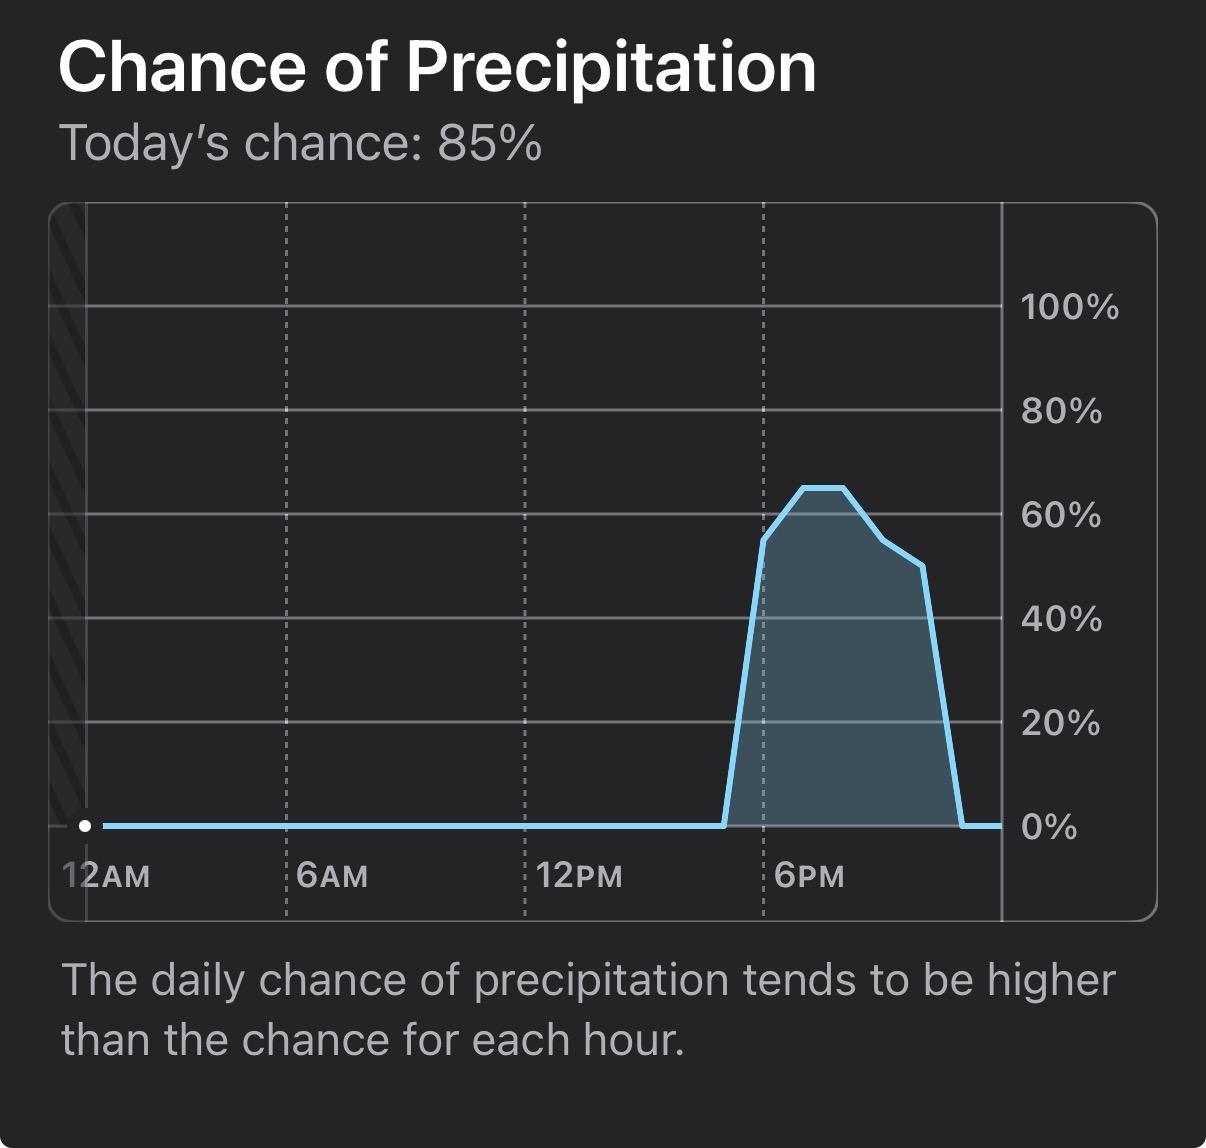
Task: Click the 60% y-axis label
Action: tap(1061, 516)
